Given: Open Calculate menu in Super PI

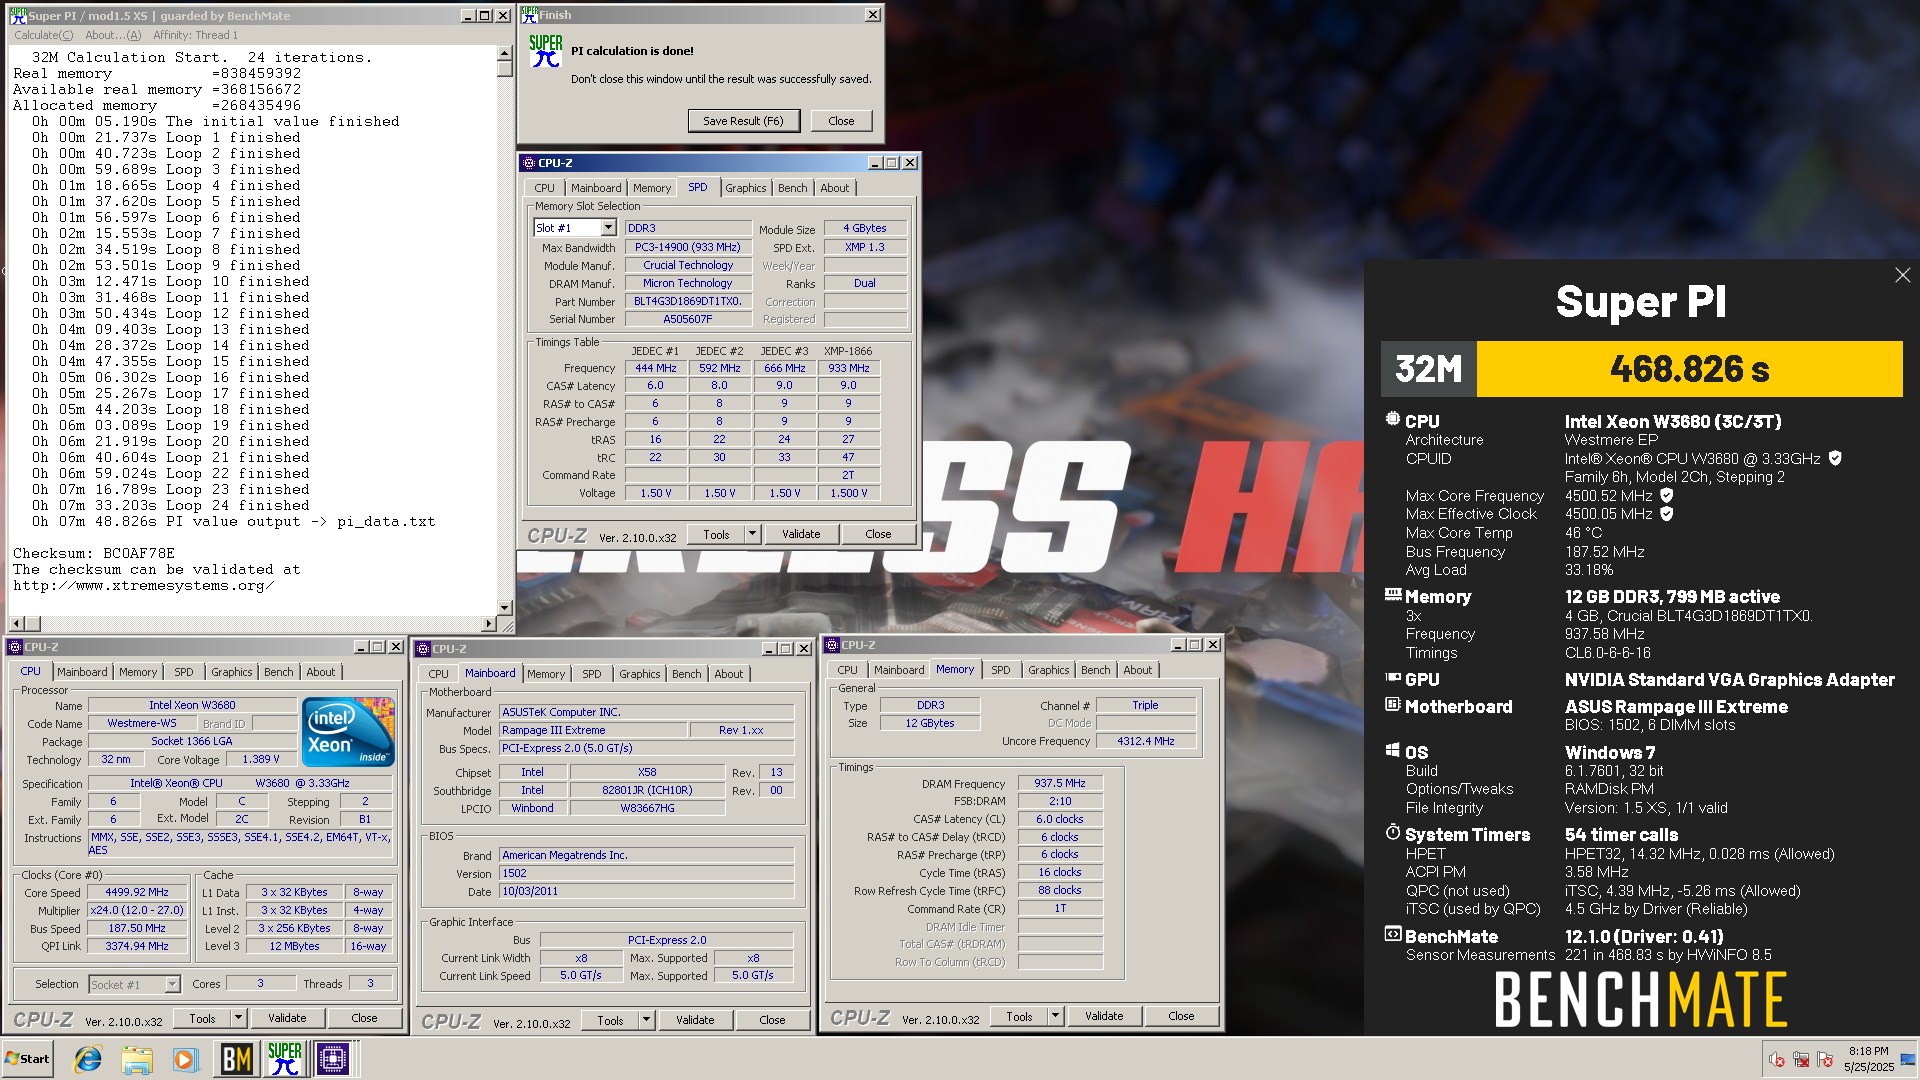Looking at the screenshot, I should [x=44, y=35].
